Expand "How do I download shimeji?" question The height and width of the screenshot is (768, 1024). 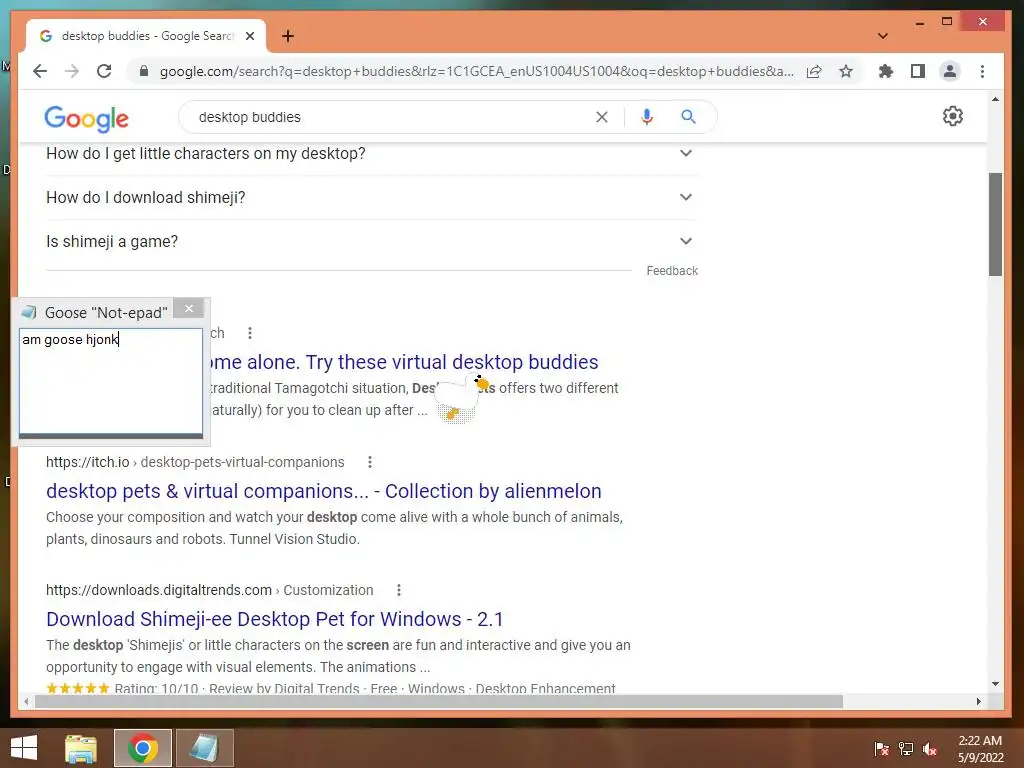coord(371,197)
